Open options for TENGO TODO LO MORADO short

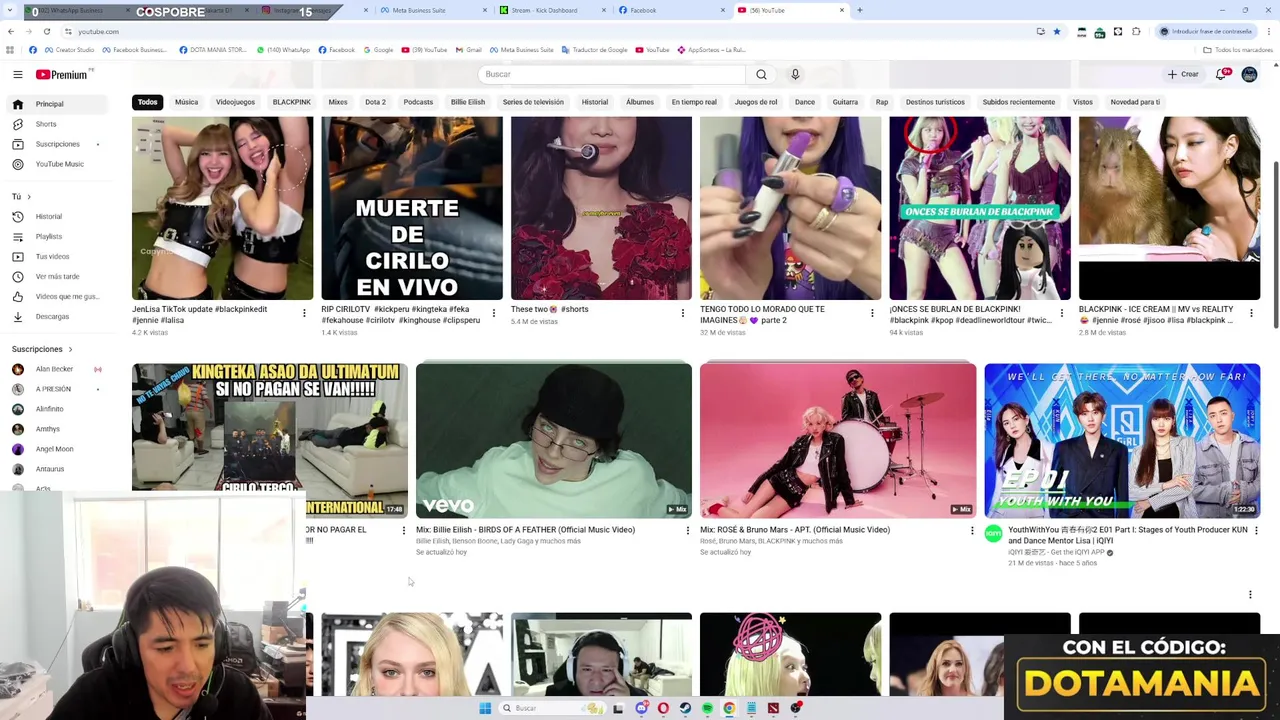click(872, 313)
